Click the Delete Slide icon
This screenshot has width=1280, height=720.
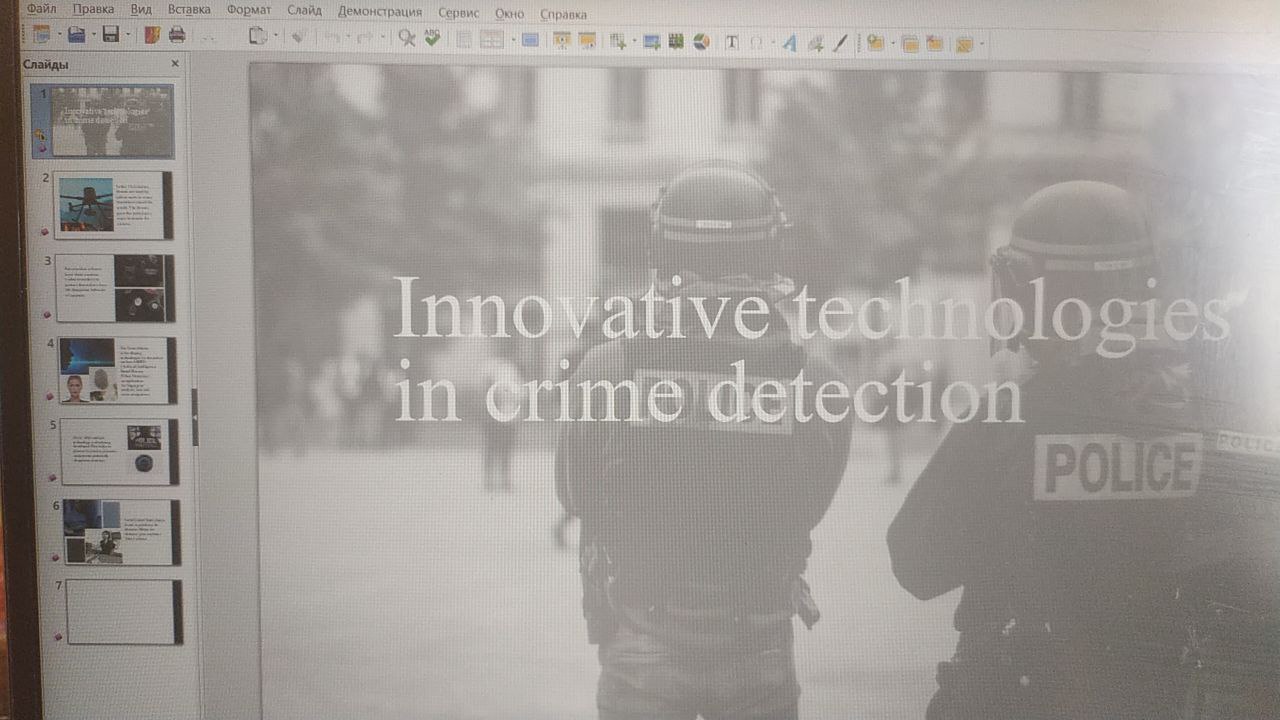[x=934, y=43]
